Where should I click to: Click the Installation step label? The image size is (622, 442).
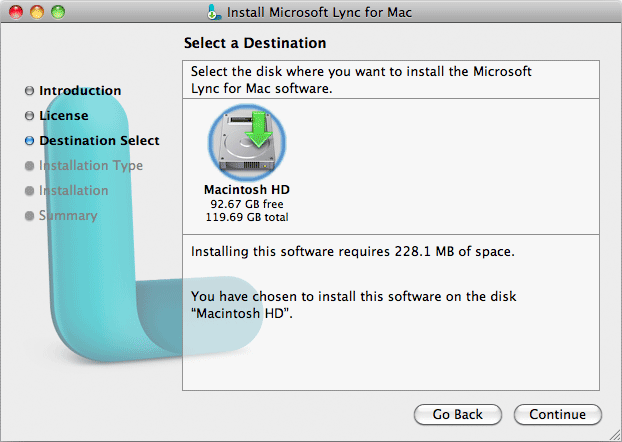[x=73, y=190]
